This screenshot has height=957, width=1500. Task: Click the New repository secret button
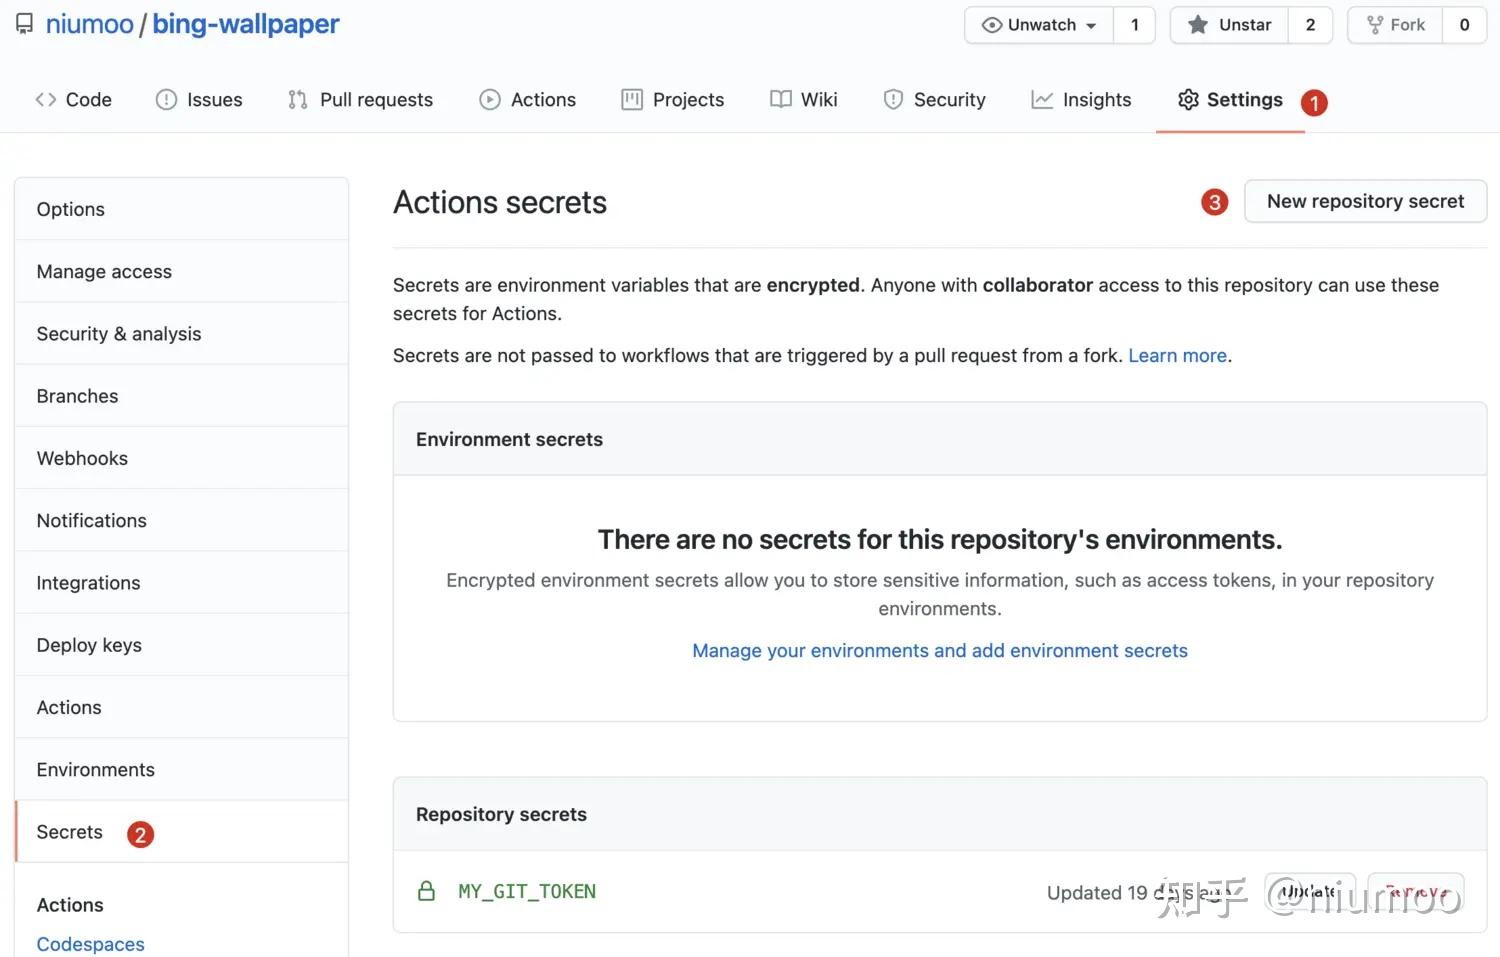point(1364,201)
